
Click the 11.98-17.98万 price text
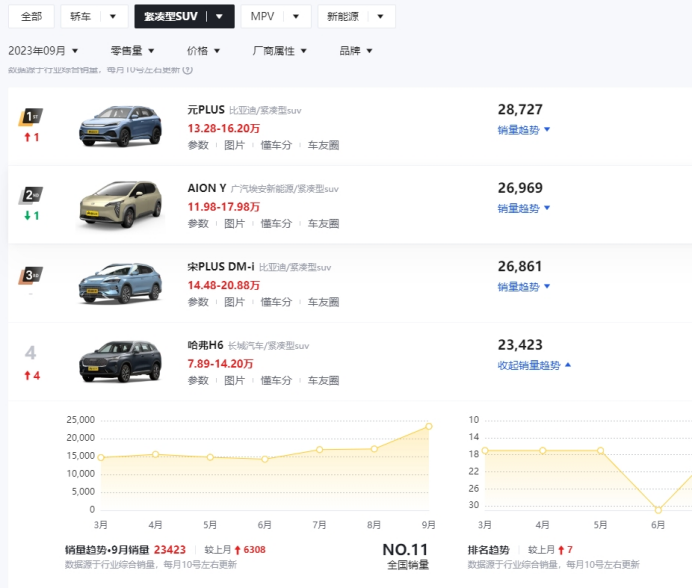(x=224, y=207)
